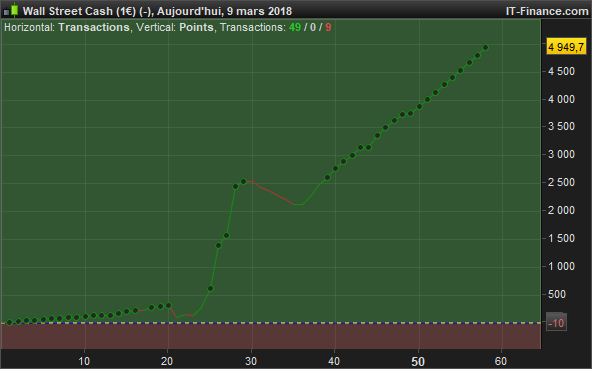Select the green 49 winning transactions count
Screen dimensions: 592x369
[x=294, y=28]
